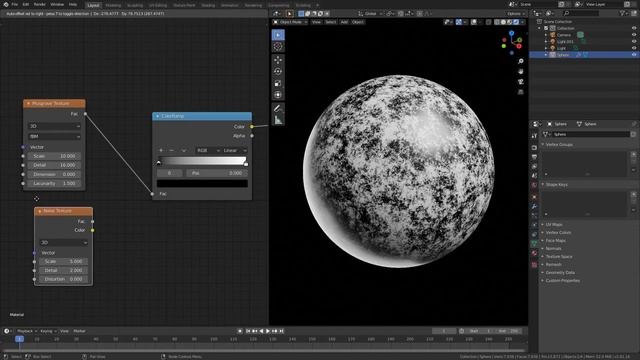640x360 pixels.
Task: Open the Object Mode dropdown
Action: click(290, 22)
